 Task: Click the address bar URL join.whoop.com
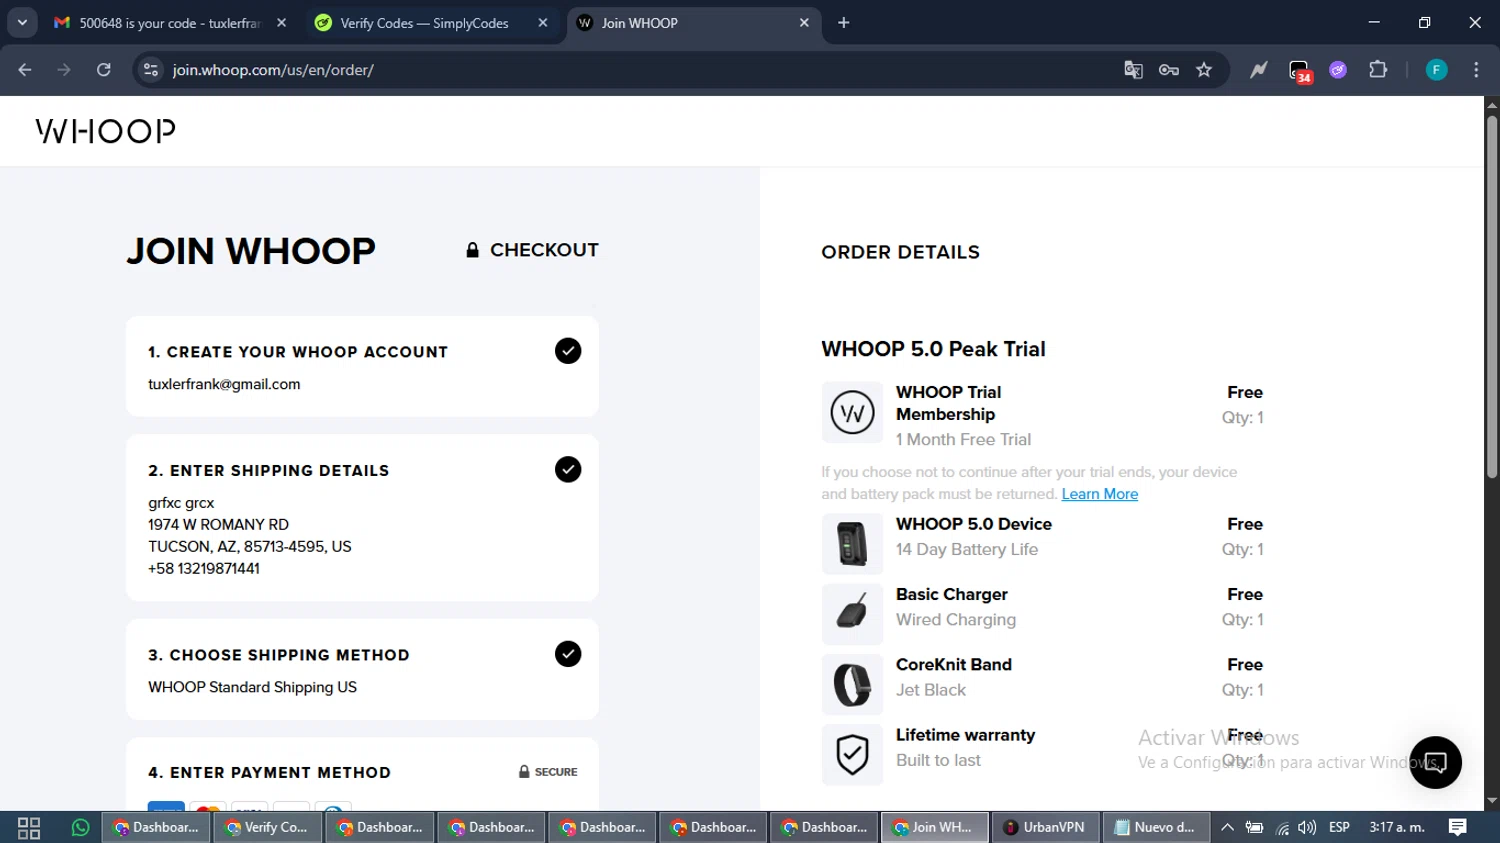[273, 70]
